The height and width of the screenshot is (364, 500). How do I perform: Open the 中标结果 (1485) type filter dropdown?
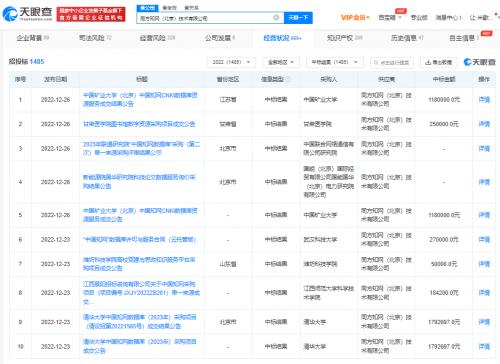point(334,62)
